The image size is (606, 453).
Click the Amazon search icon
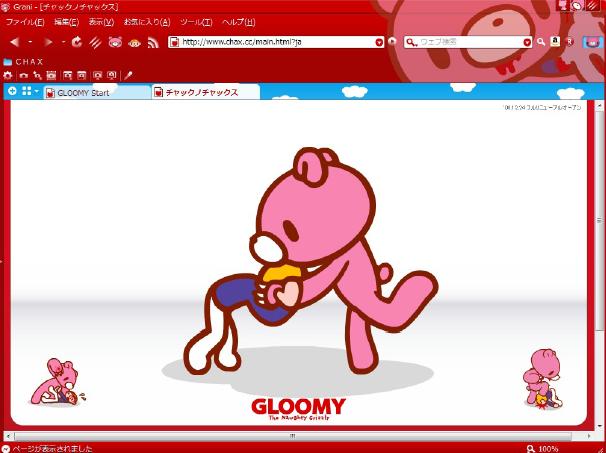pyautogui.click(x=555, y=42)
